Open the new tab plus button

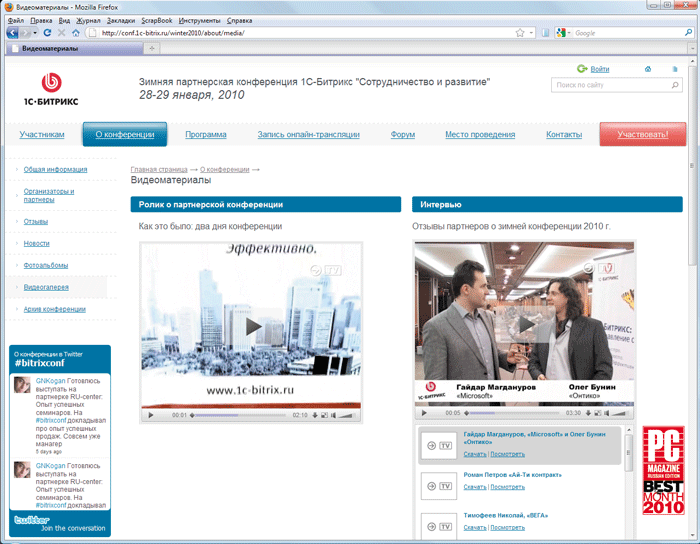[152, 48]
